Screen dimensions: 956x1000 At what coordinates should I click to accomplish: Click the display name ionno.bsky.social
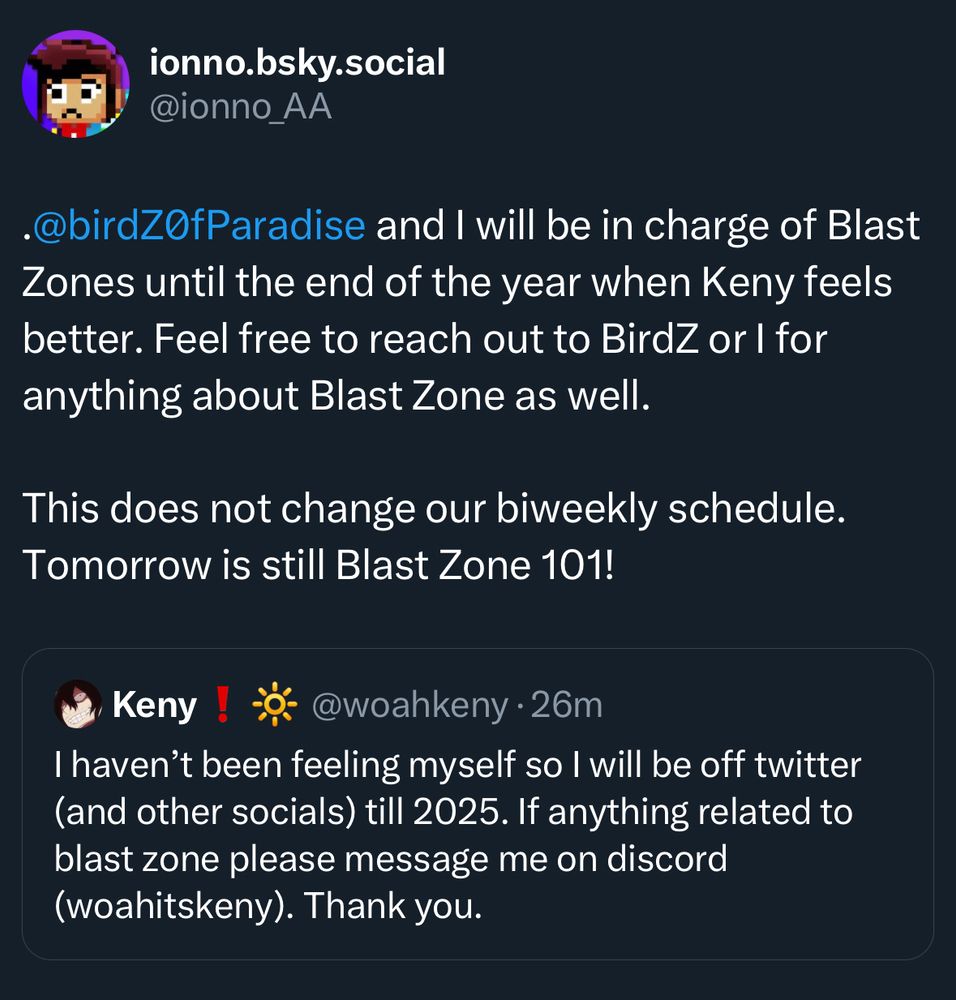(297, 63)
